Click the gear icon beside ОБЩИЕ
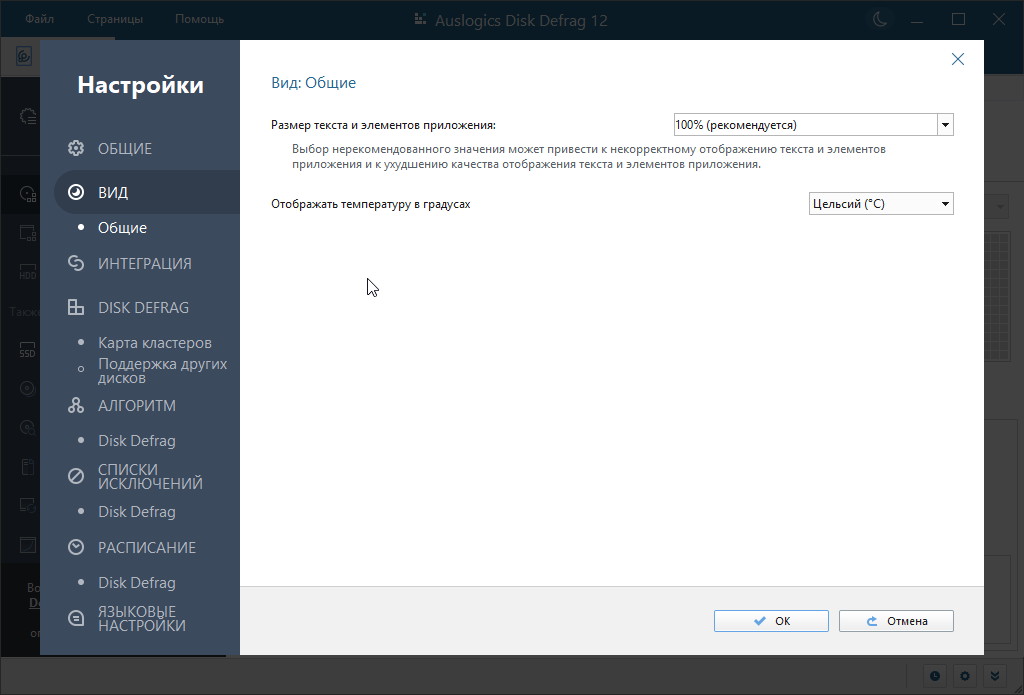 click(76, 148)
